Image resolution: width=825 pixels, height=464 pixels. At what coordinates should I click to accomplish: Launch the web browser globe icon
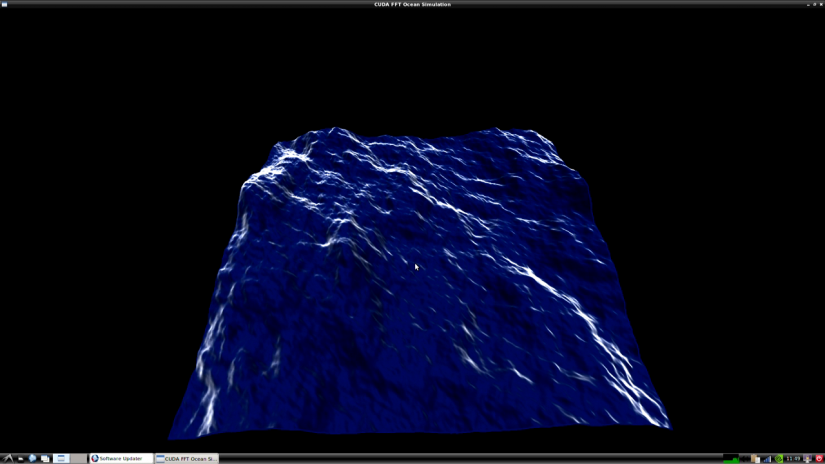tap(32, 459)
